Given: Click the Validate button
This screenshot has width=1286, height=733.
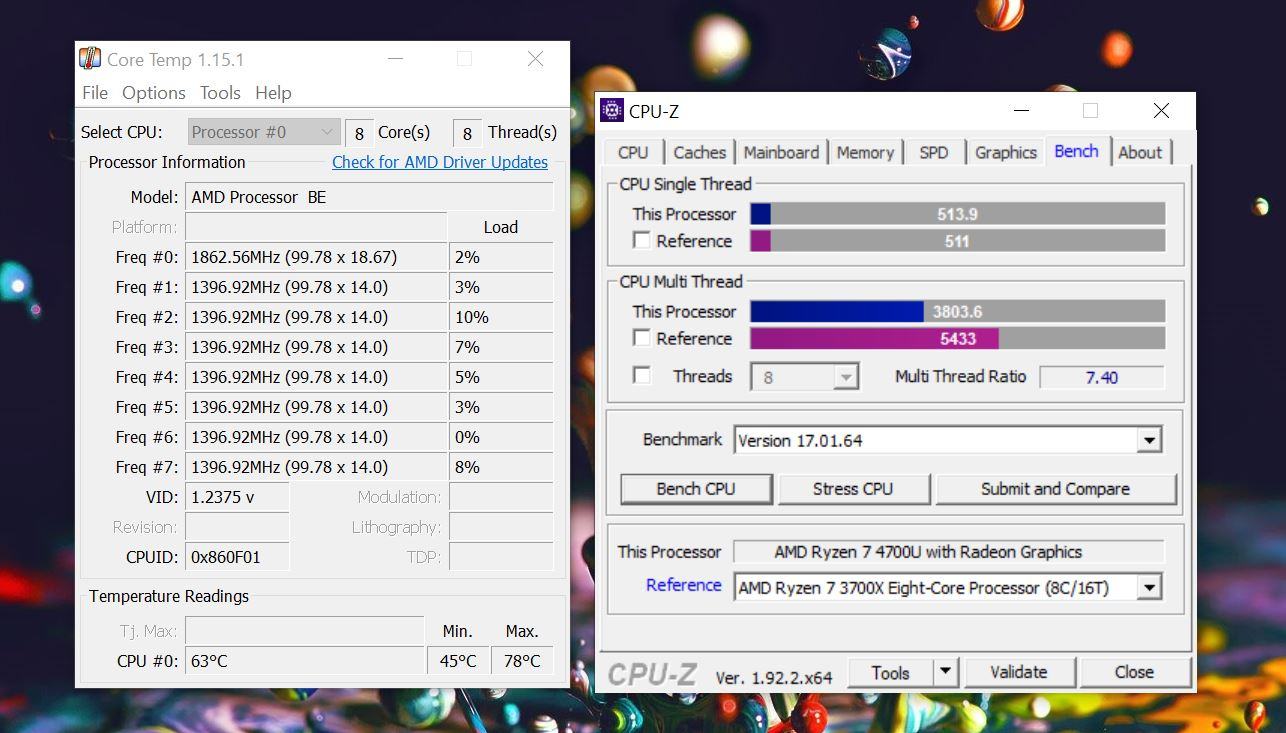Looking at the screenshot, I should click(1019, 673).
